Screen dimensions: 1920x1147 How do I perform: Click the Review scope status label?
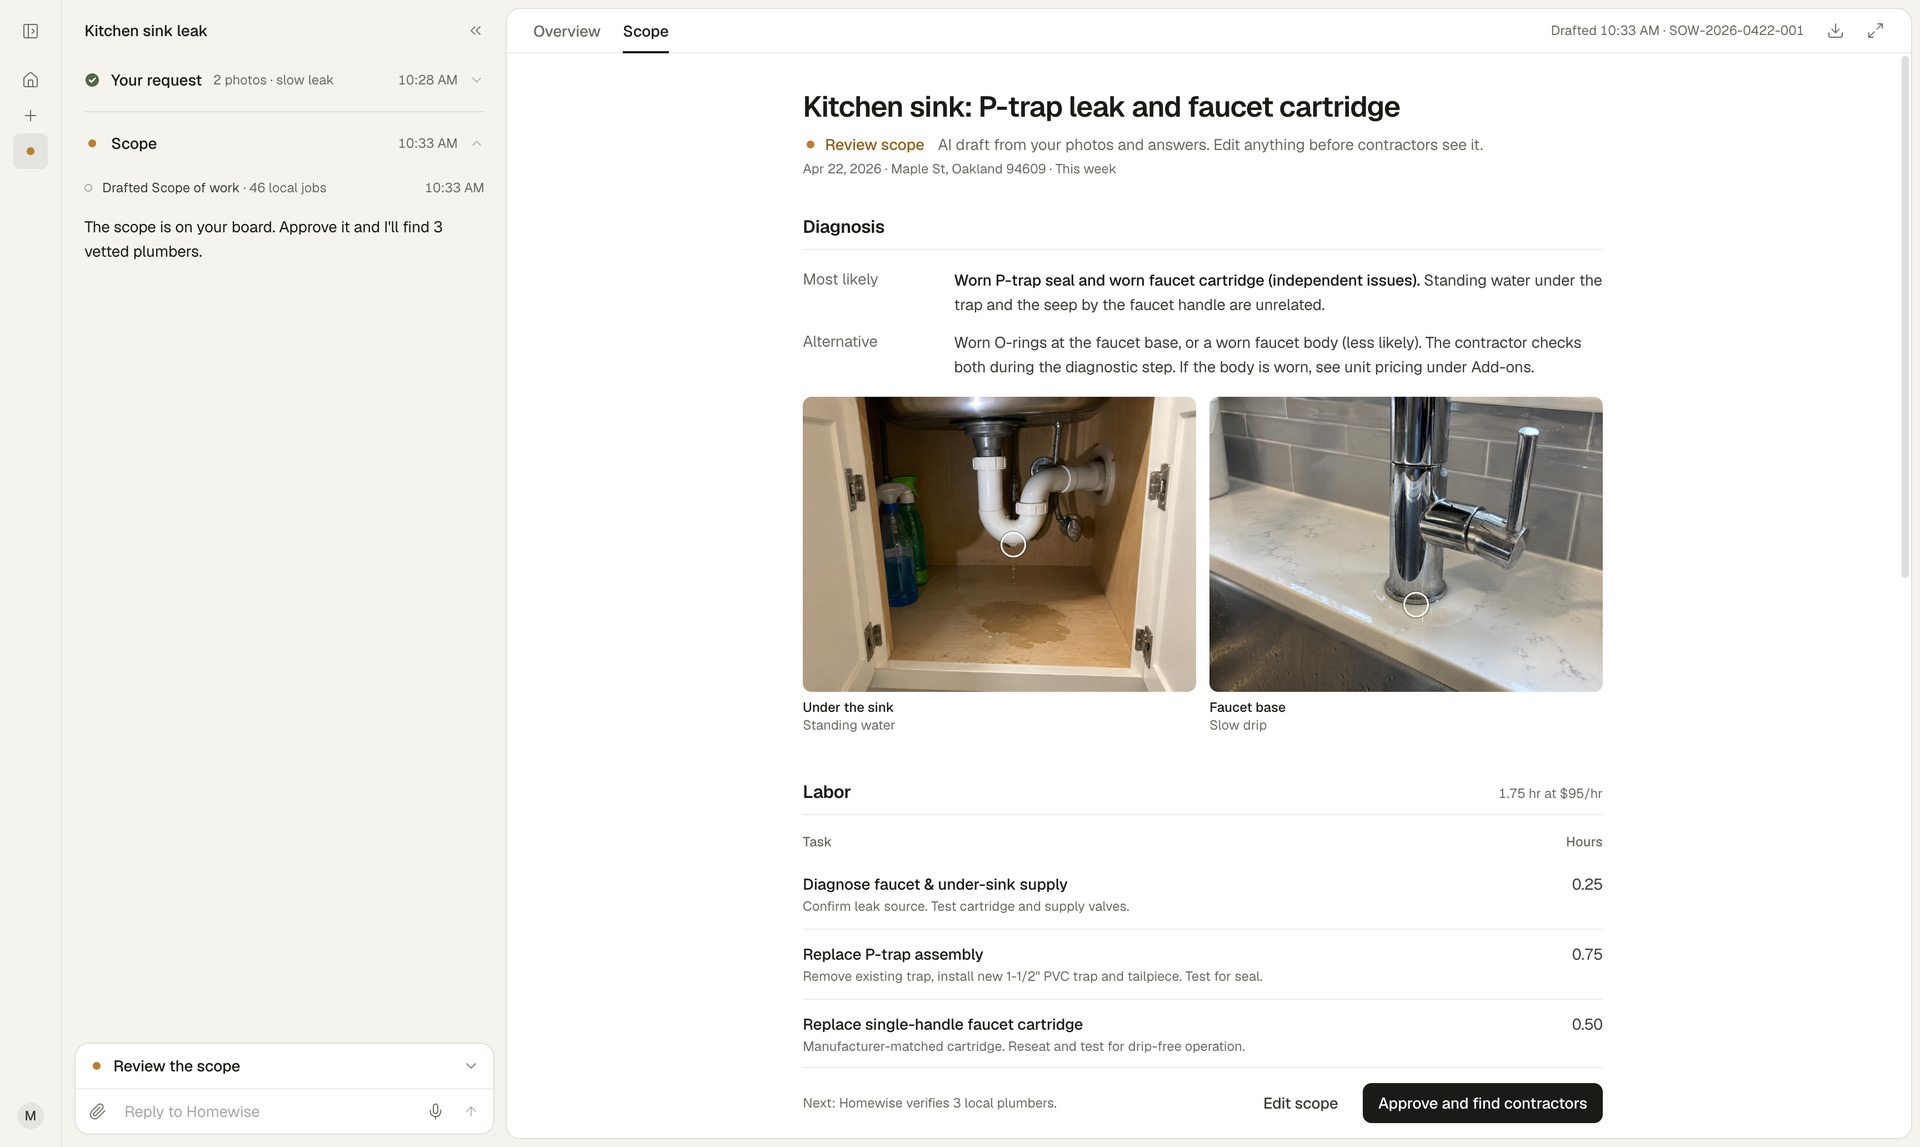click(x=874, y=145)
